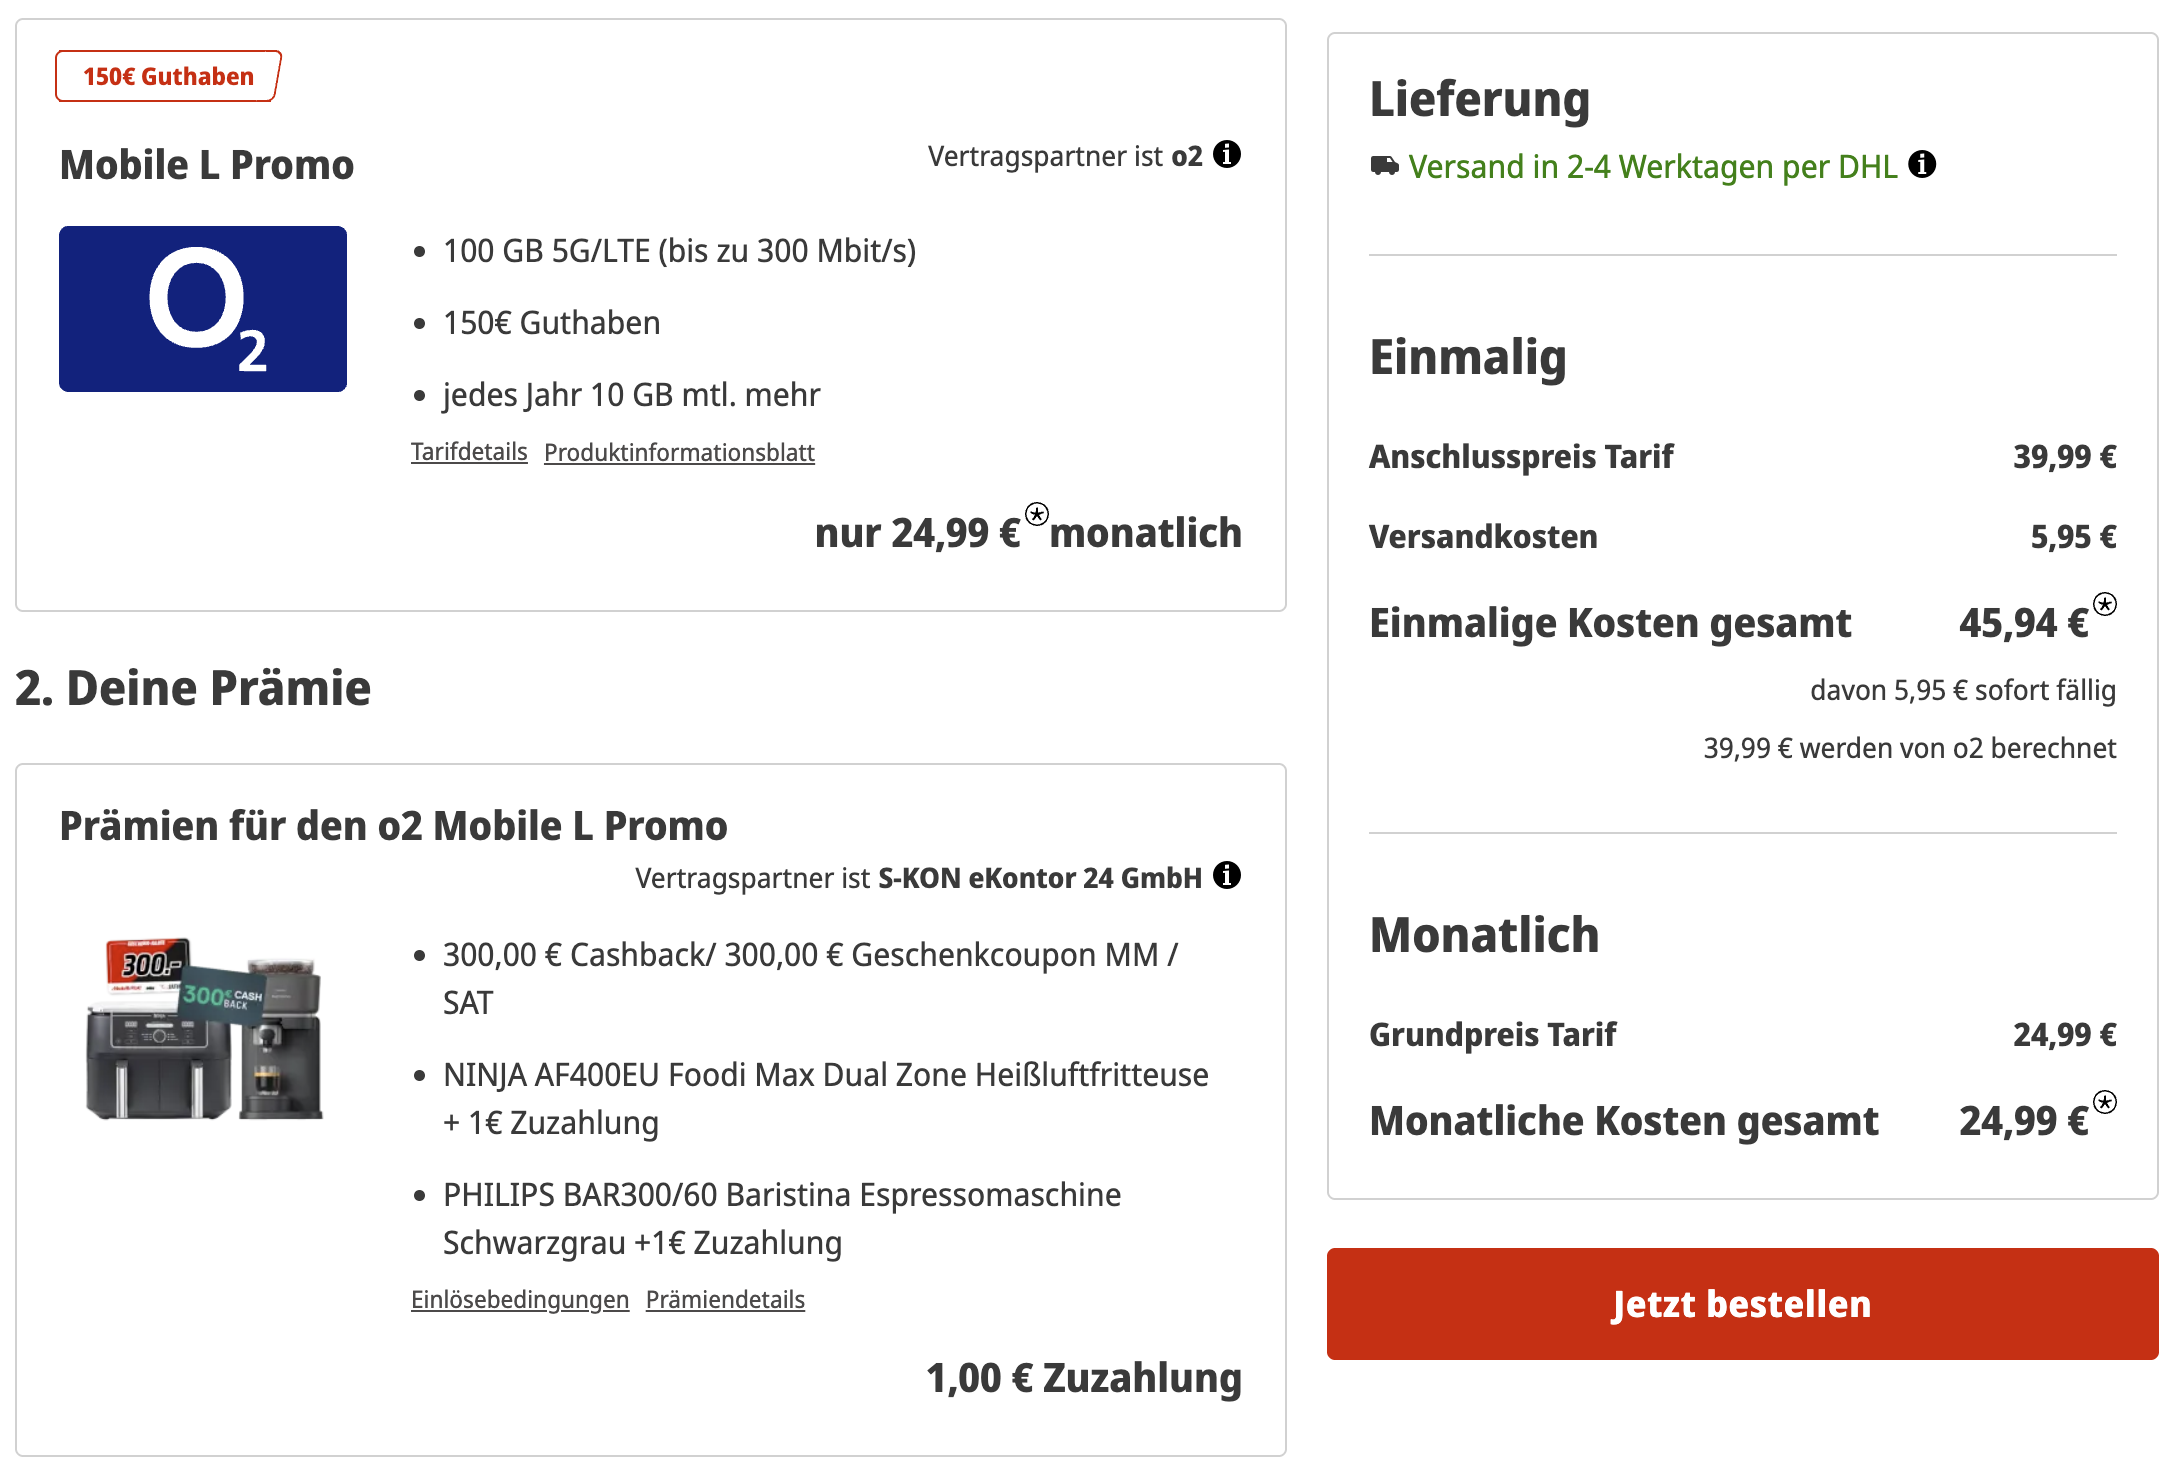Image resolution: width=2172 pixels, height=1476 pixels.
Task: Click the 'Mobile L Promo' tariff title
Action: [207, 165]
